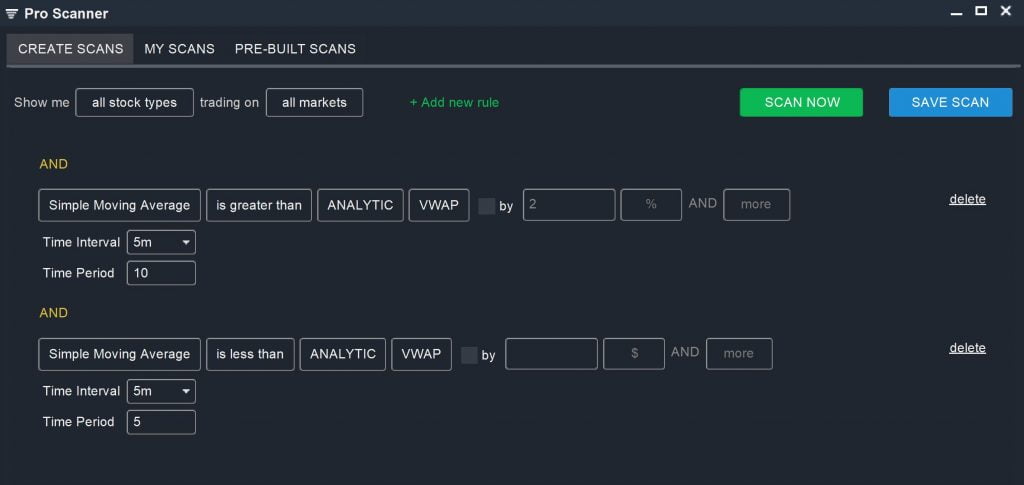The width and height of the screenshot is (1024, 485).
Task: Delete the second Simple Moving Average rule
Action: tap(967, 348)
